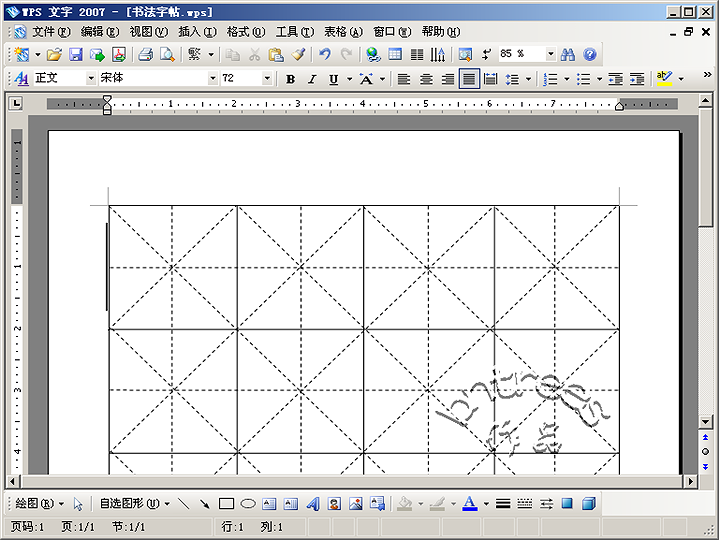Viewport: 719px width, 540px height.
Task: Click the Columns layout icon
Action: pos(417,55)
